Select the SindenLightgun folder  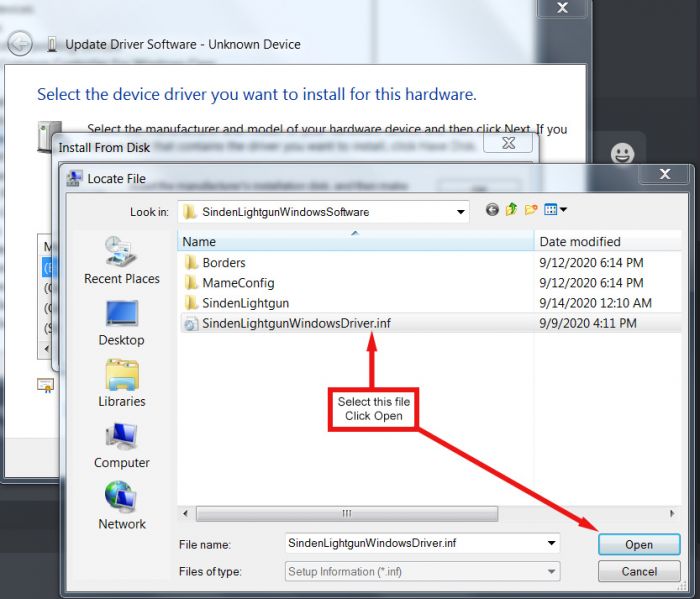coord(244,303)
